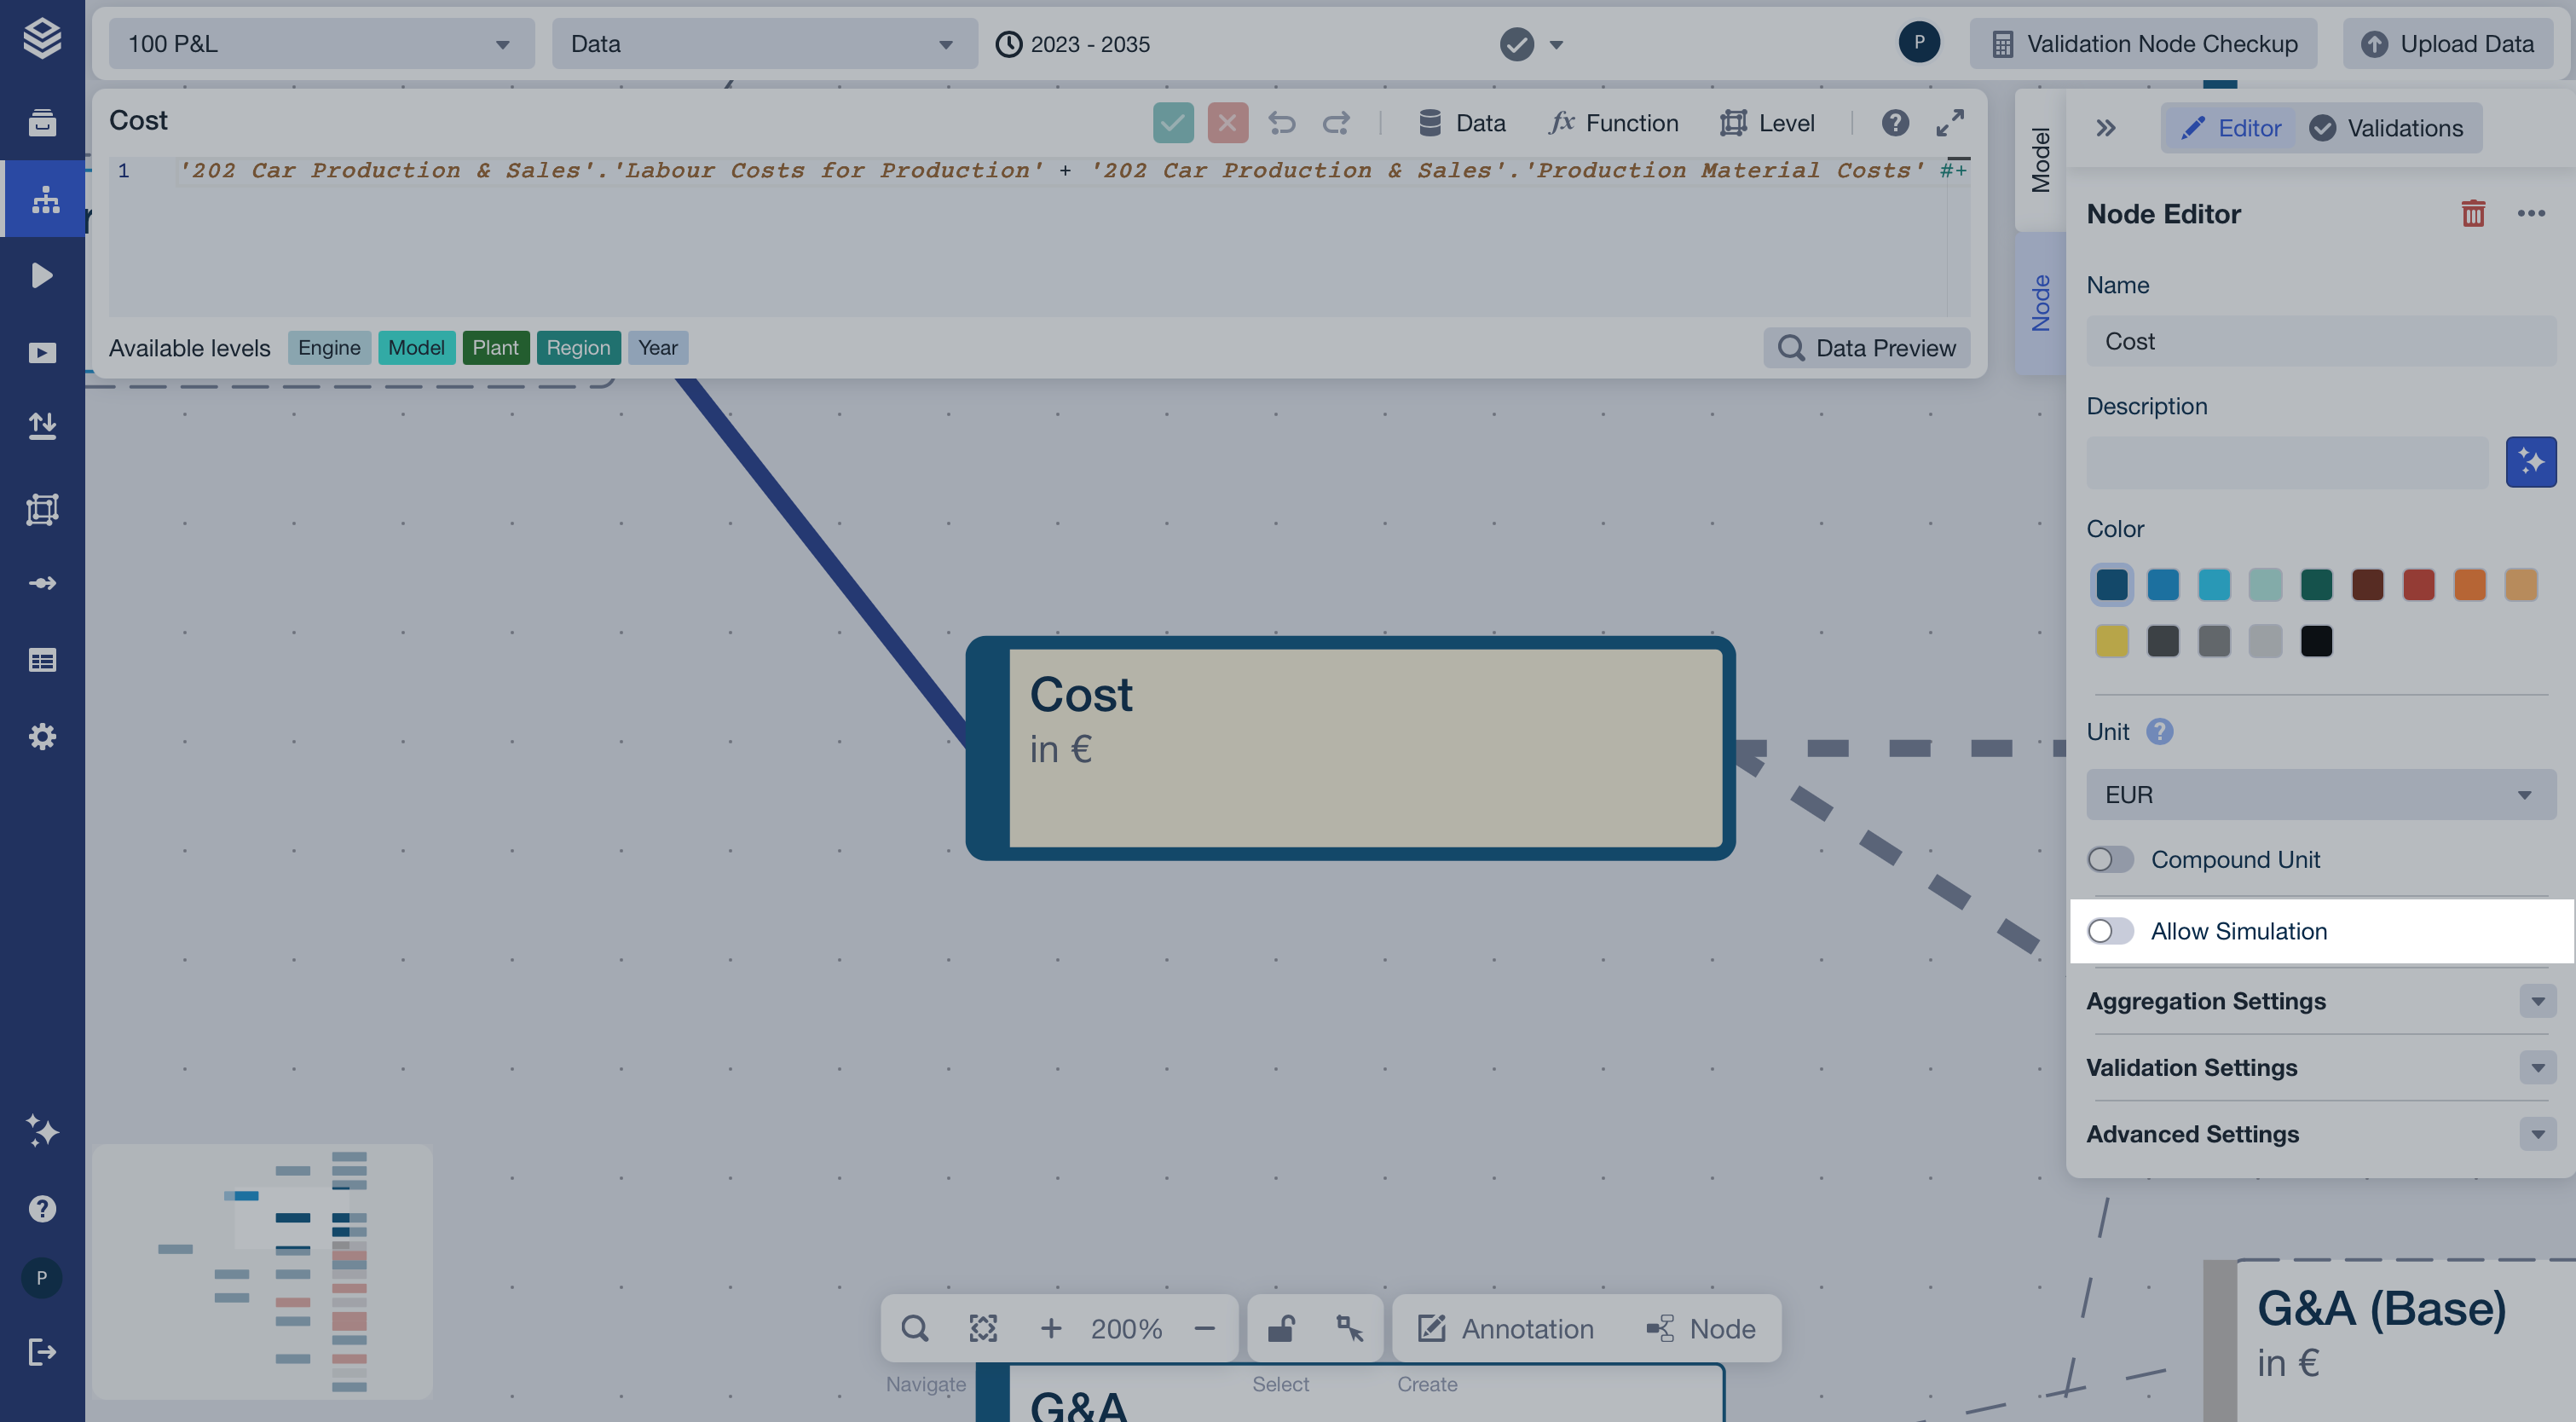The height and width of the screenshot is (1422, 2576).
Task: Open the Level menu in formula bar
Action: (1767, 123)
